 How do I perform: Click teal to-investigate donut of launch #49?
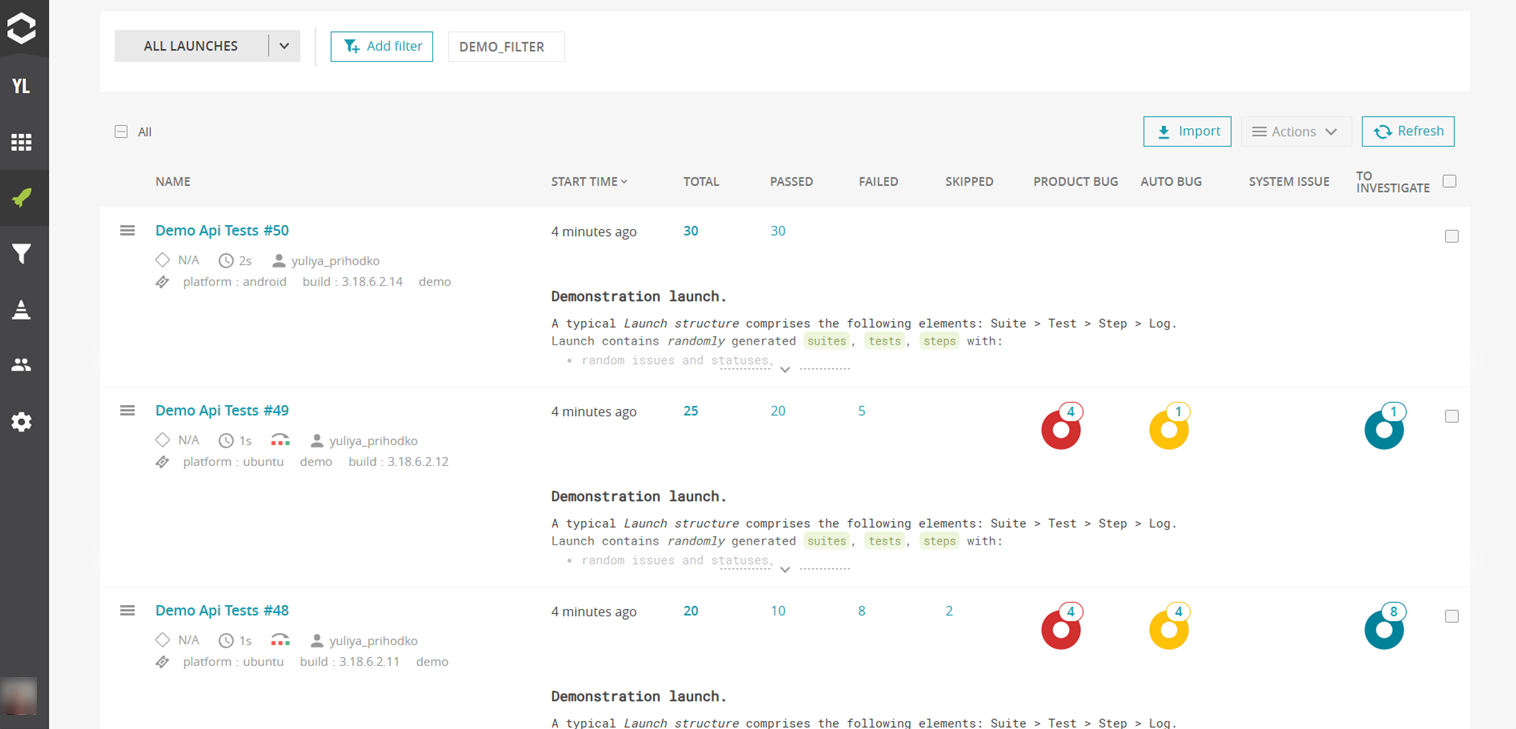pyautogui.click(x=1384, y=430)
